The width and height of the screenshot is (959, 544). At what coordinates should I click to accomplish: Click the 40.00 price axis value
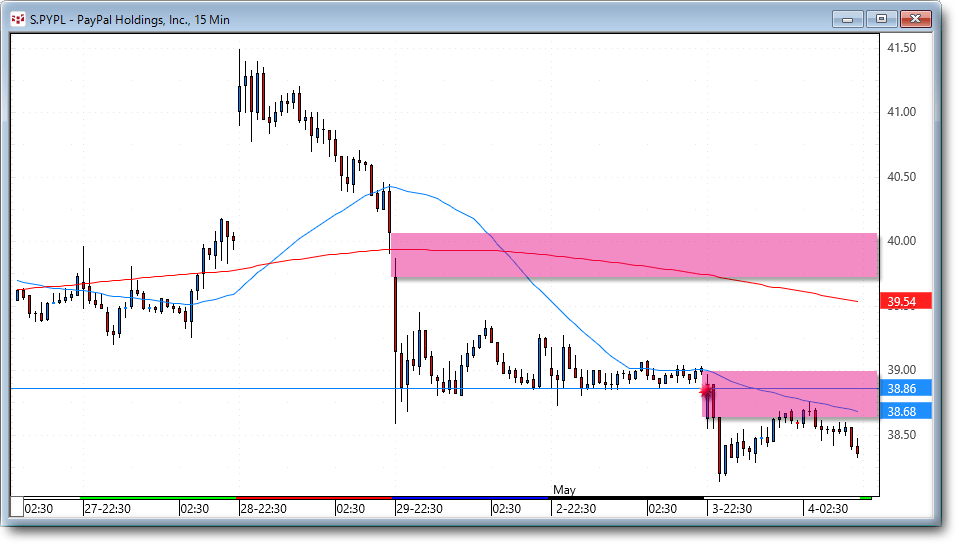coord(902,241)
